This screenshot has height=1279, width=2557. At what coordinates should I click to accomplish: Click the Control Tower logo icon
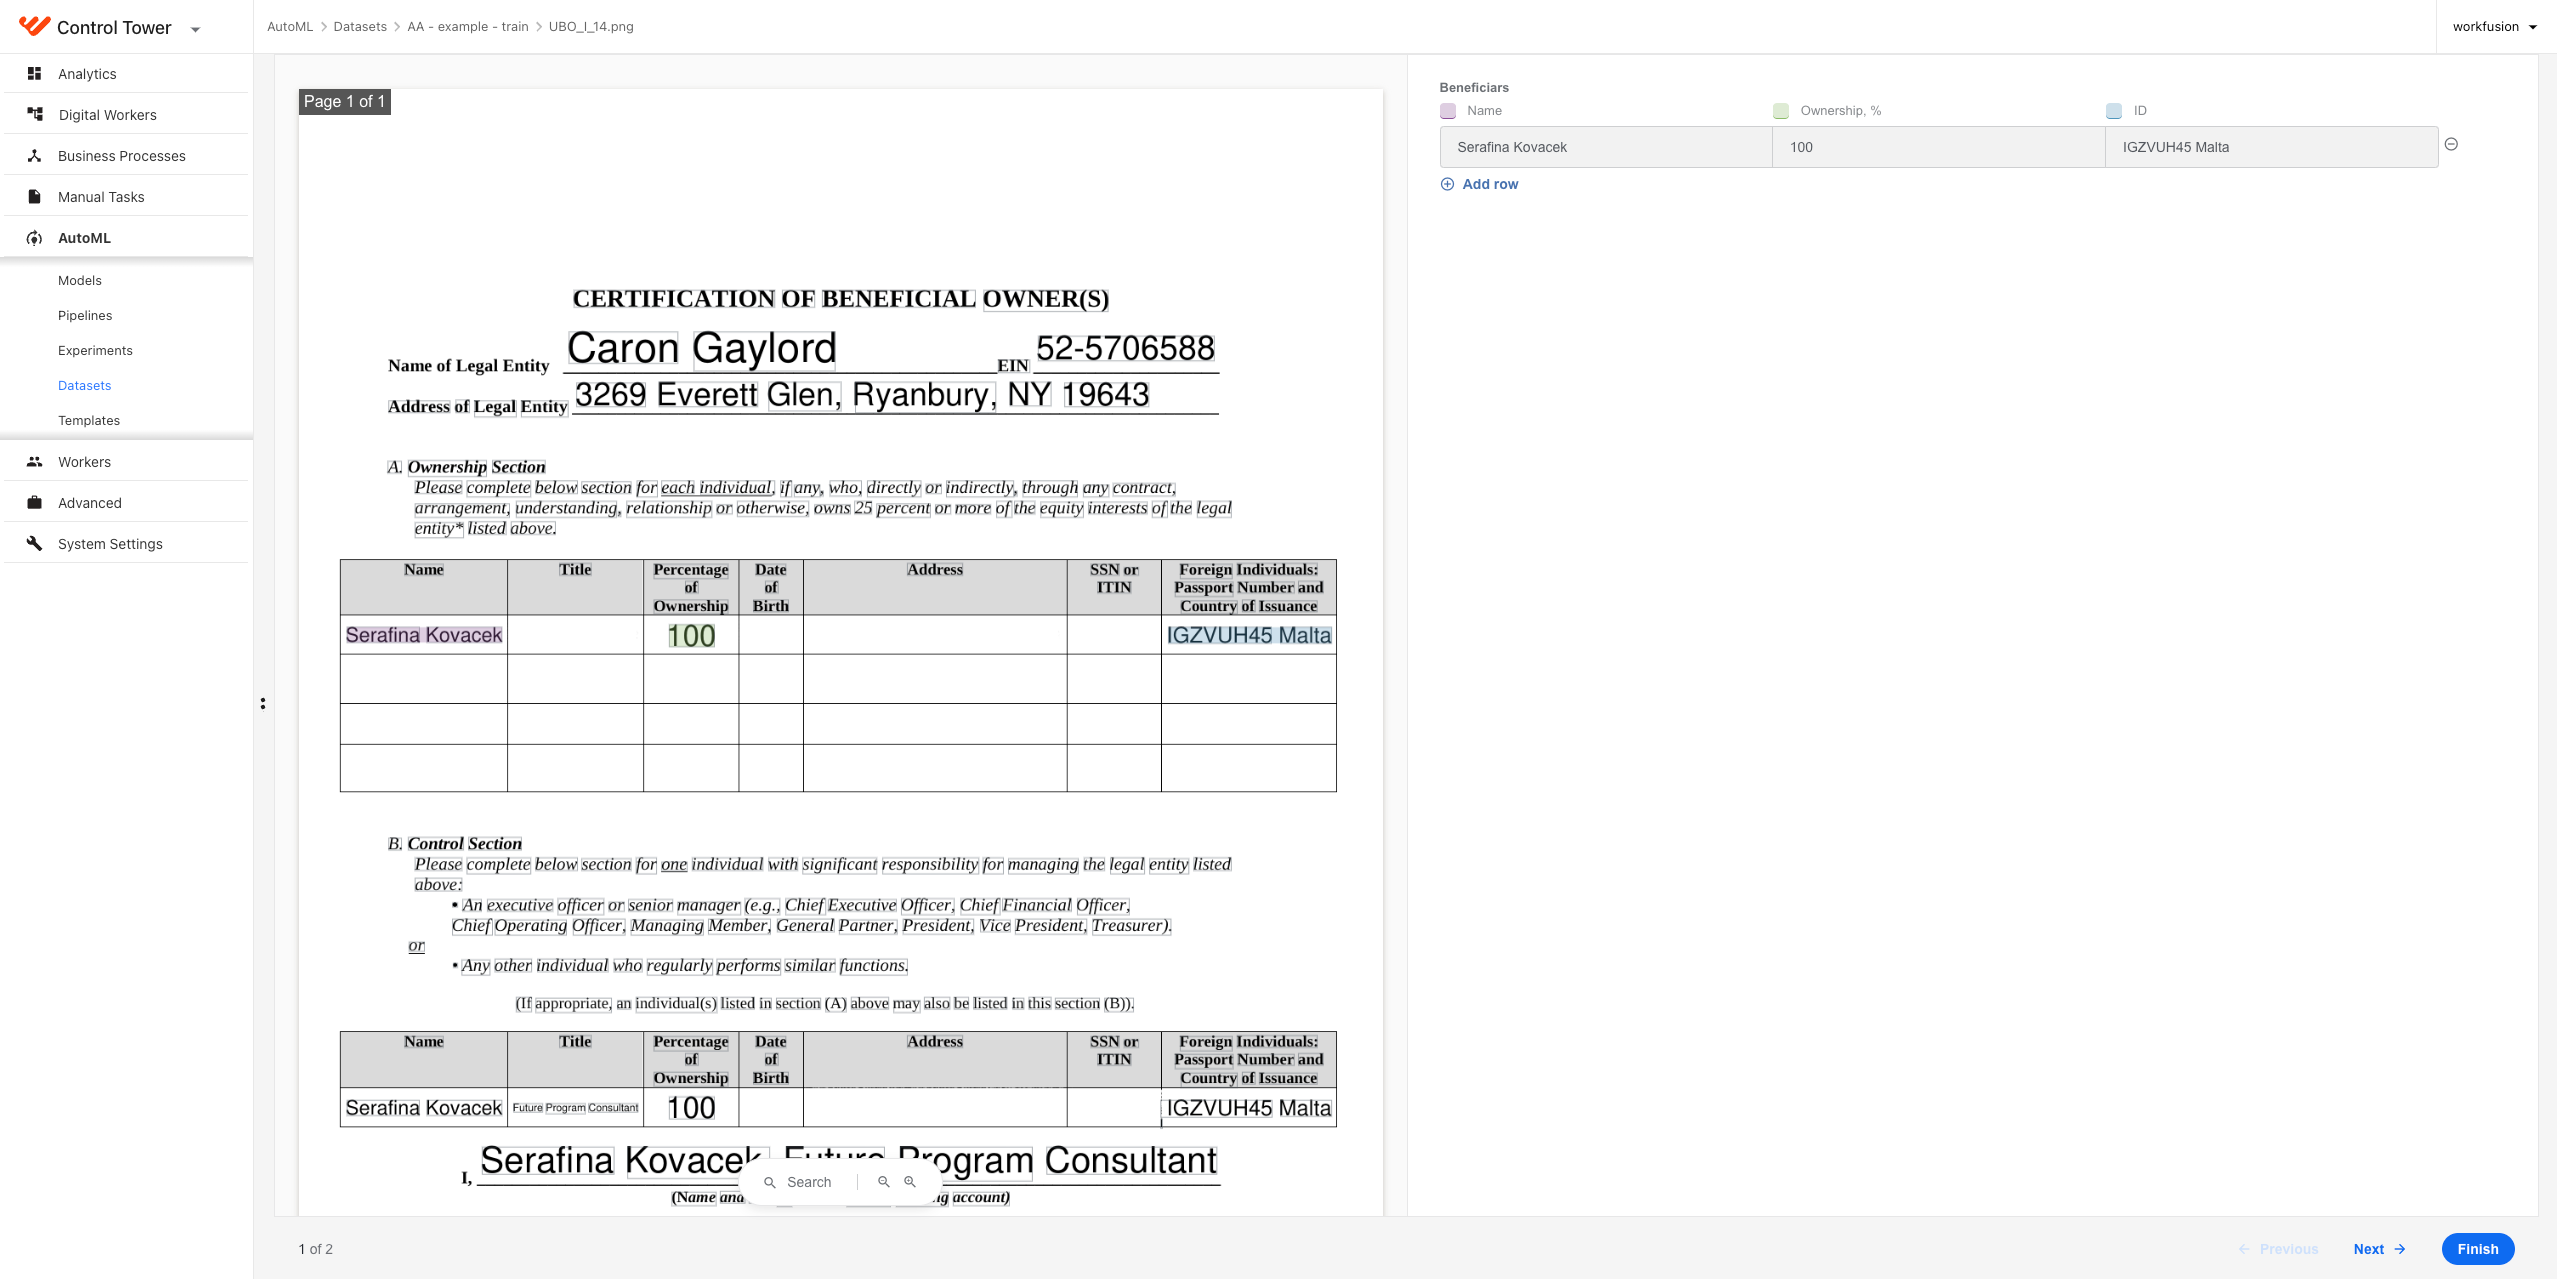coord(34,26)
